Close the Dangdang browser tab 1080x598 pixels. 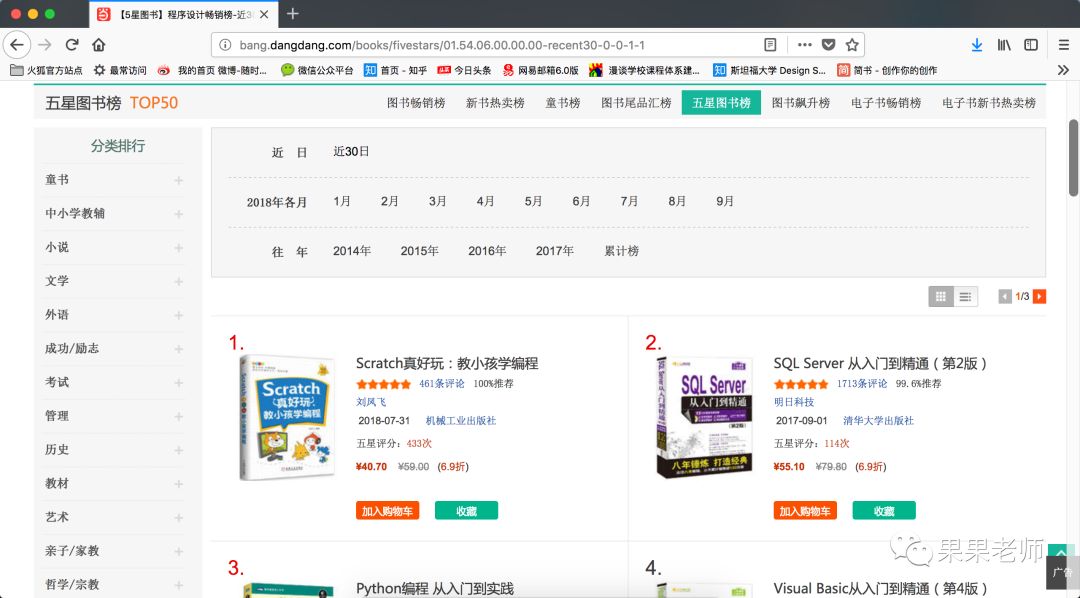tap(264, 14)
